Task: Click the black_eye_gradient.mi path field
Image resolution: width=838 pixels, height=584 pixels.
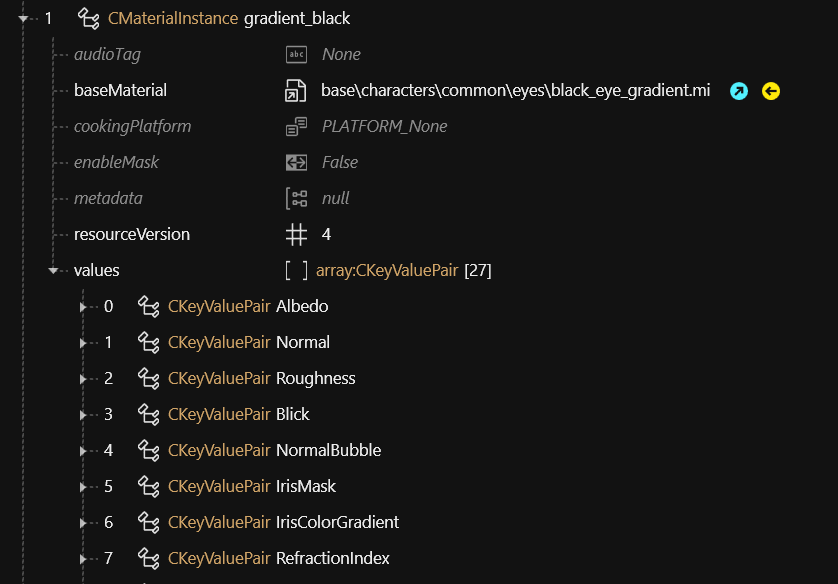Action: coord(515,91)
